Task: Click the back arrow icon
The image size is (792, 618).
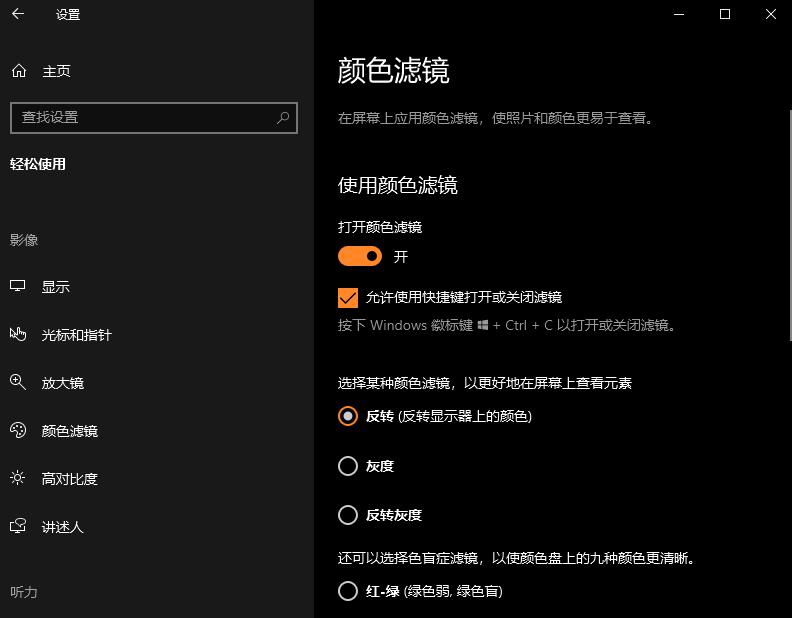Action: [18, 15]
